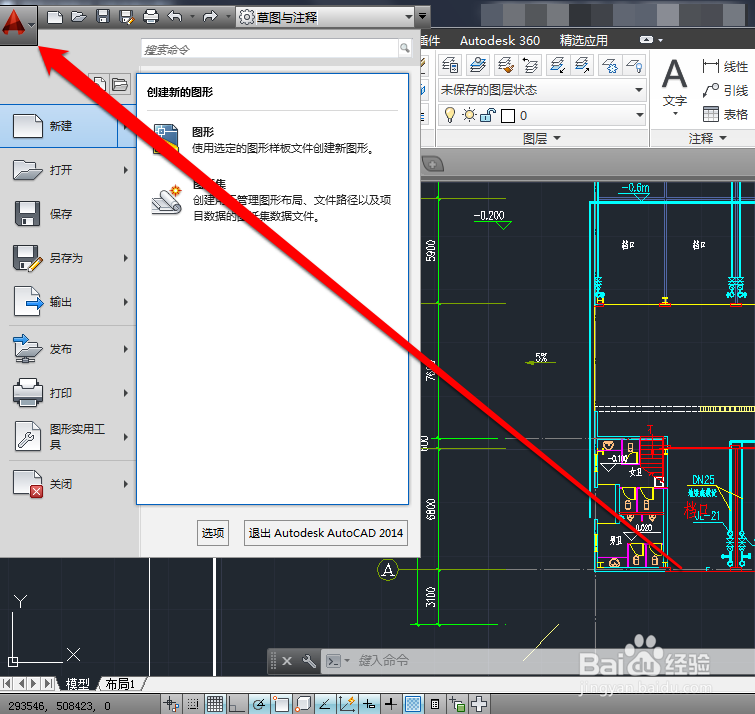
Task: Expand the 另存为 submenu arrow
Action: [x=126, y=258]
